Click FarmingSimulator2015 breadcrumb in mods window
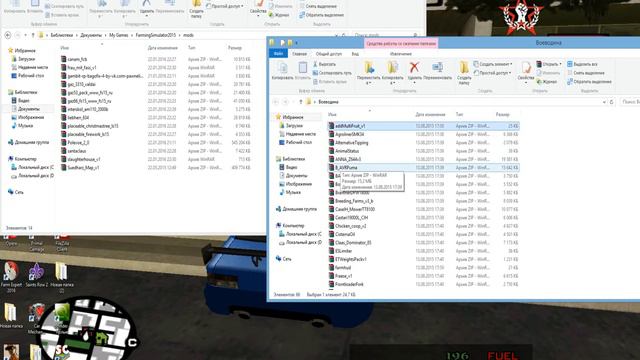This screenshot has height=360, width=640. click(x=156, y=36)
